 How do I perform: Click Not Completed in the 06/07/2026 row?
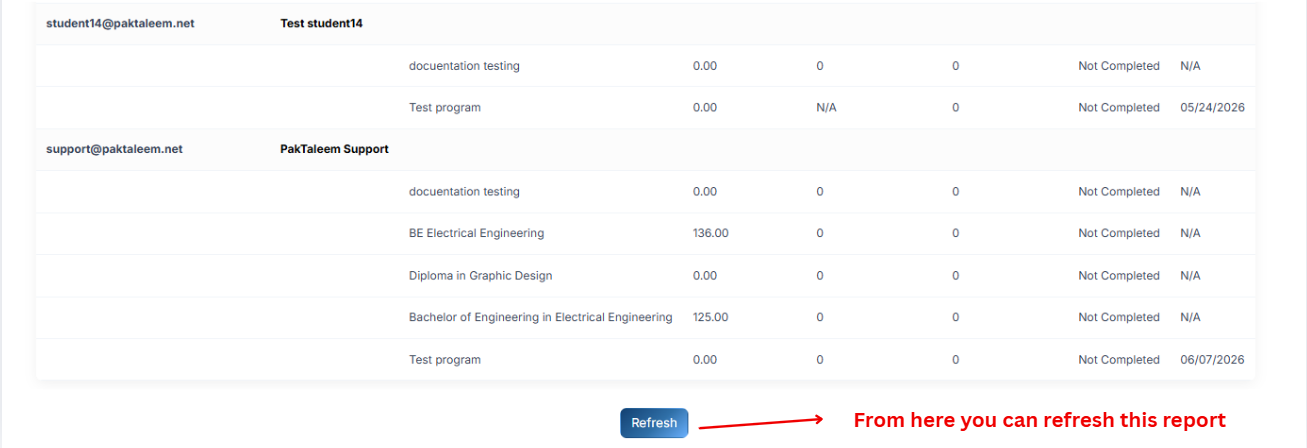1119,359
